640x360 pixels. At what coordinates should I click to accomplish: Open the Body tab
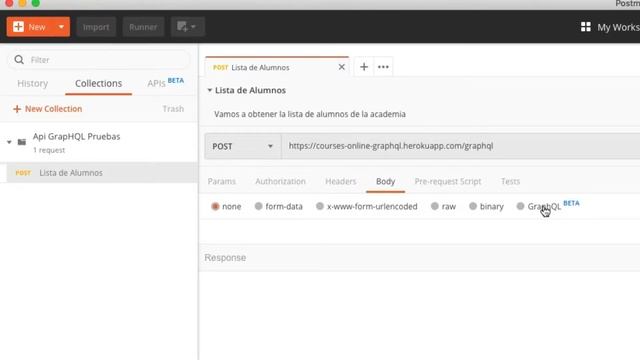385,181
